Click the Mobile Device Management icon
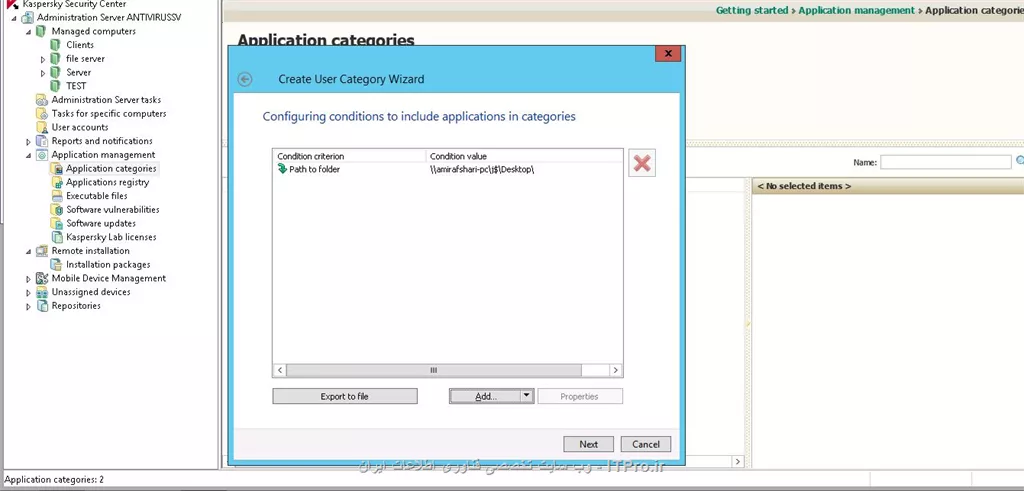This screenshot has width=1024, height=491. [x=41, y=278]
